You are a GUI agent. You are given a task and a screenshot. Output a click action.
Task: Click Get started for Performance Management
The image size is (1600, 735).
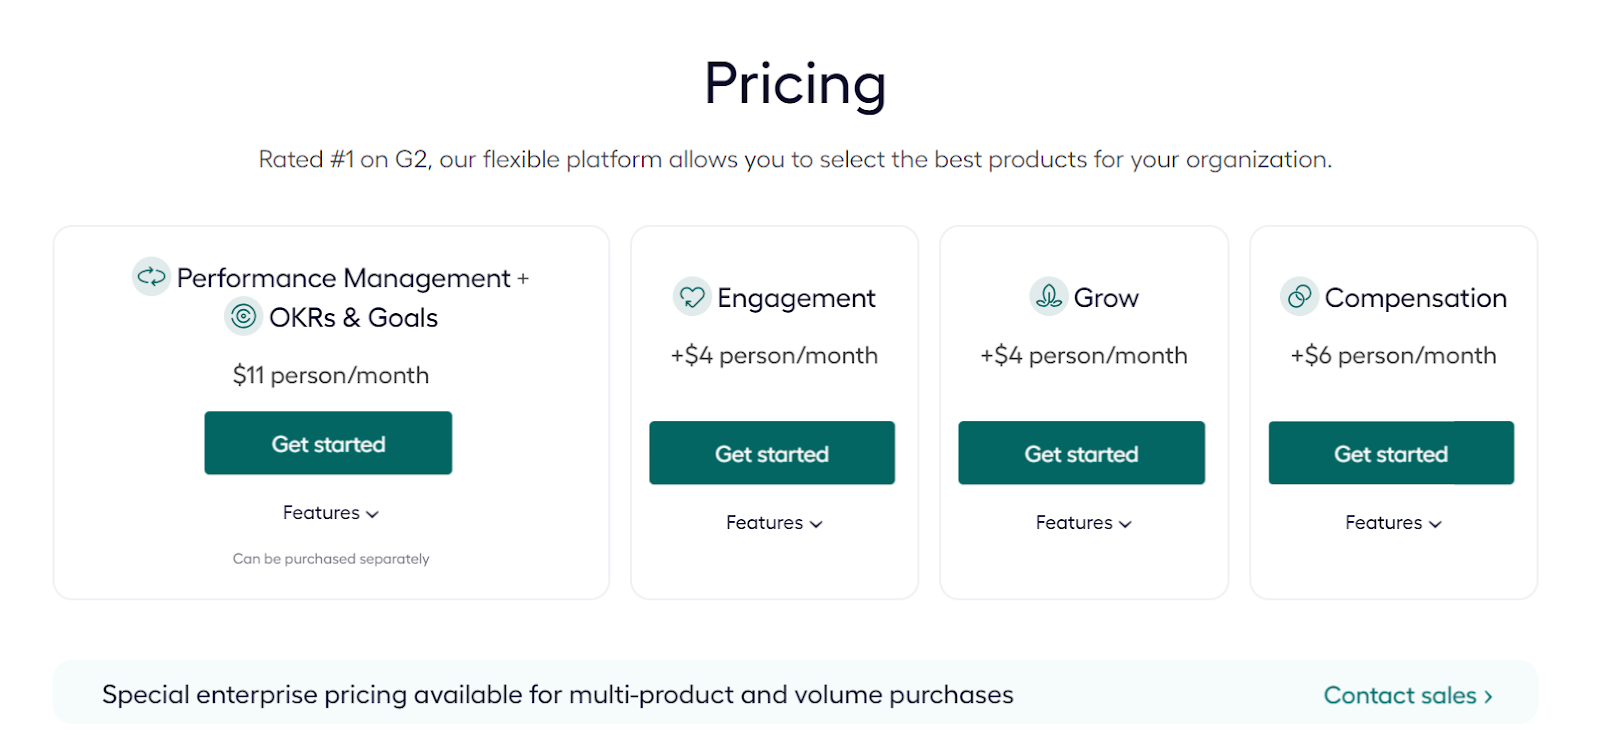click(x=328, y=443)
